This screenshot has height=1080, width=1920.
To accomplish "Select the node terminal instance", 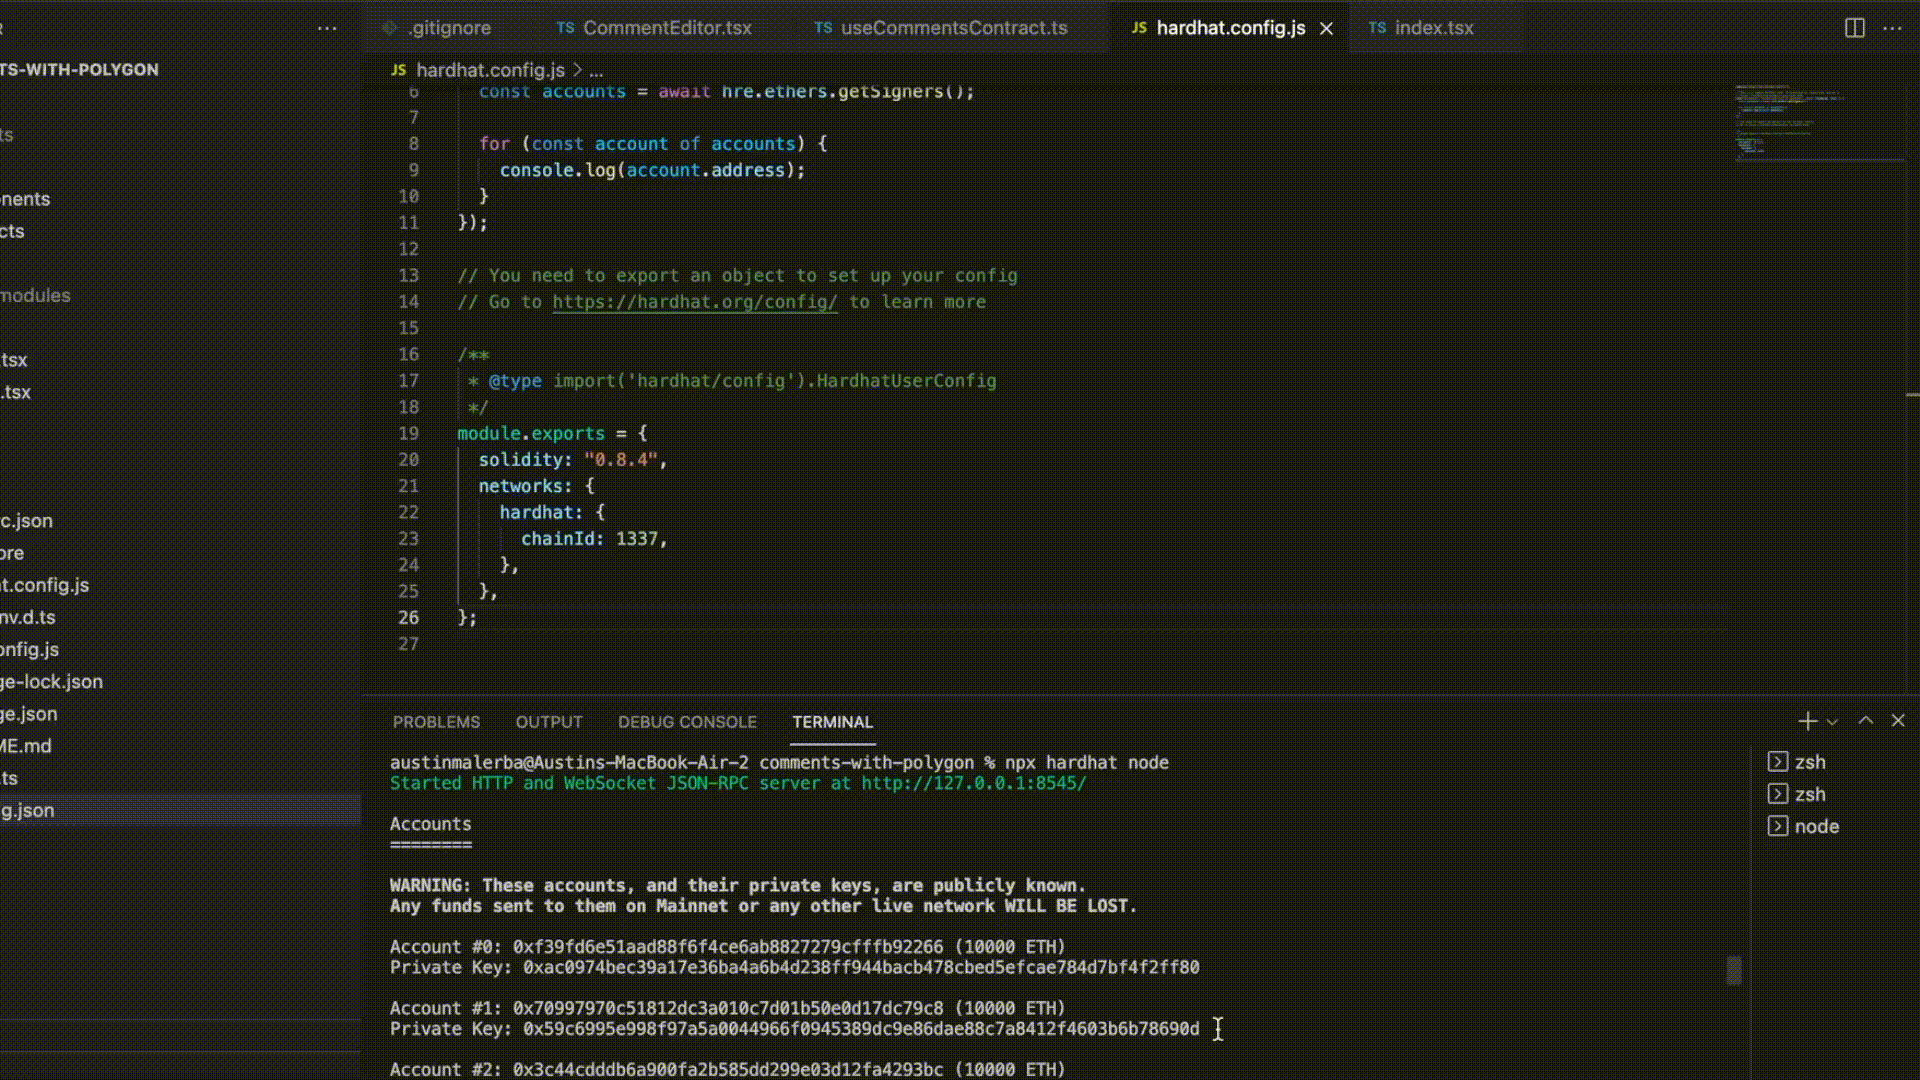I will click(1815, 826).
